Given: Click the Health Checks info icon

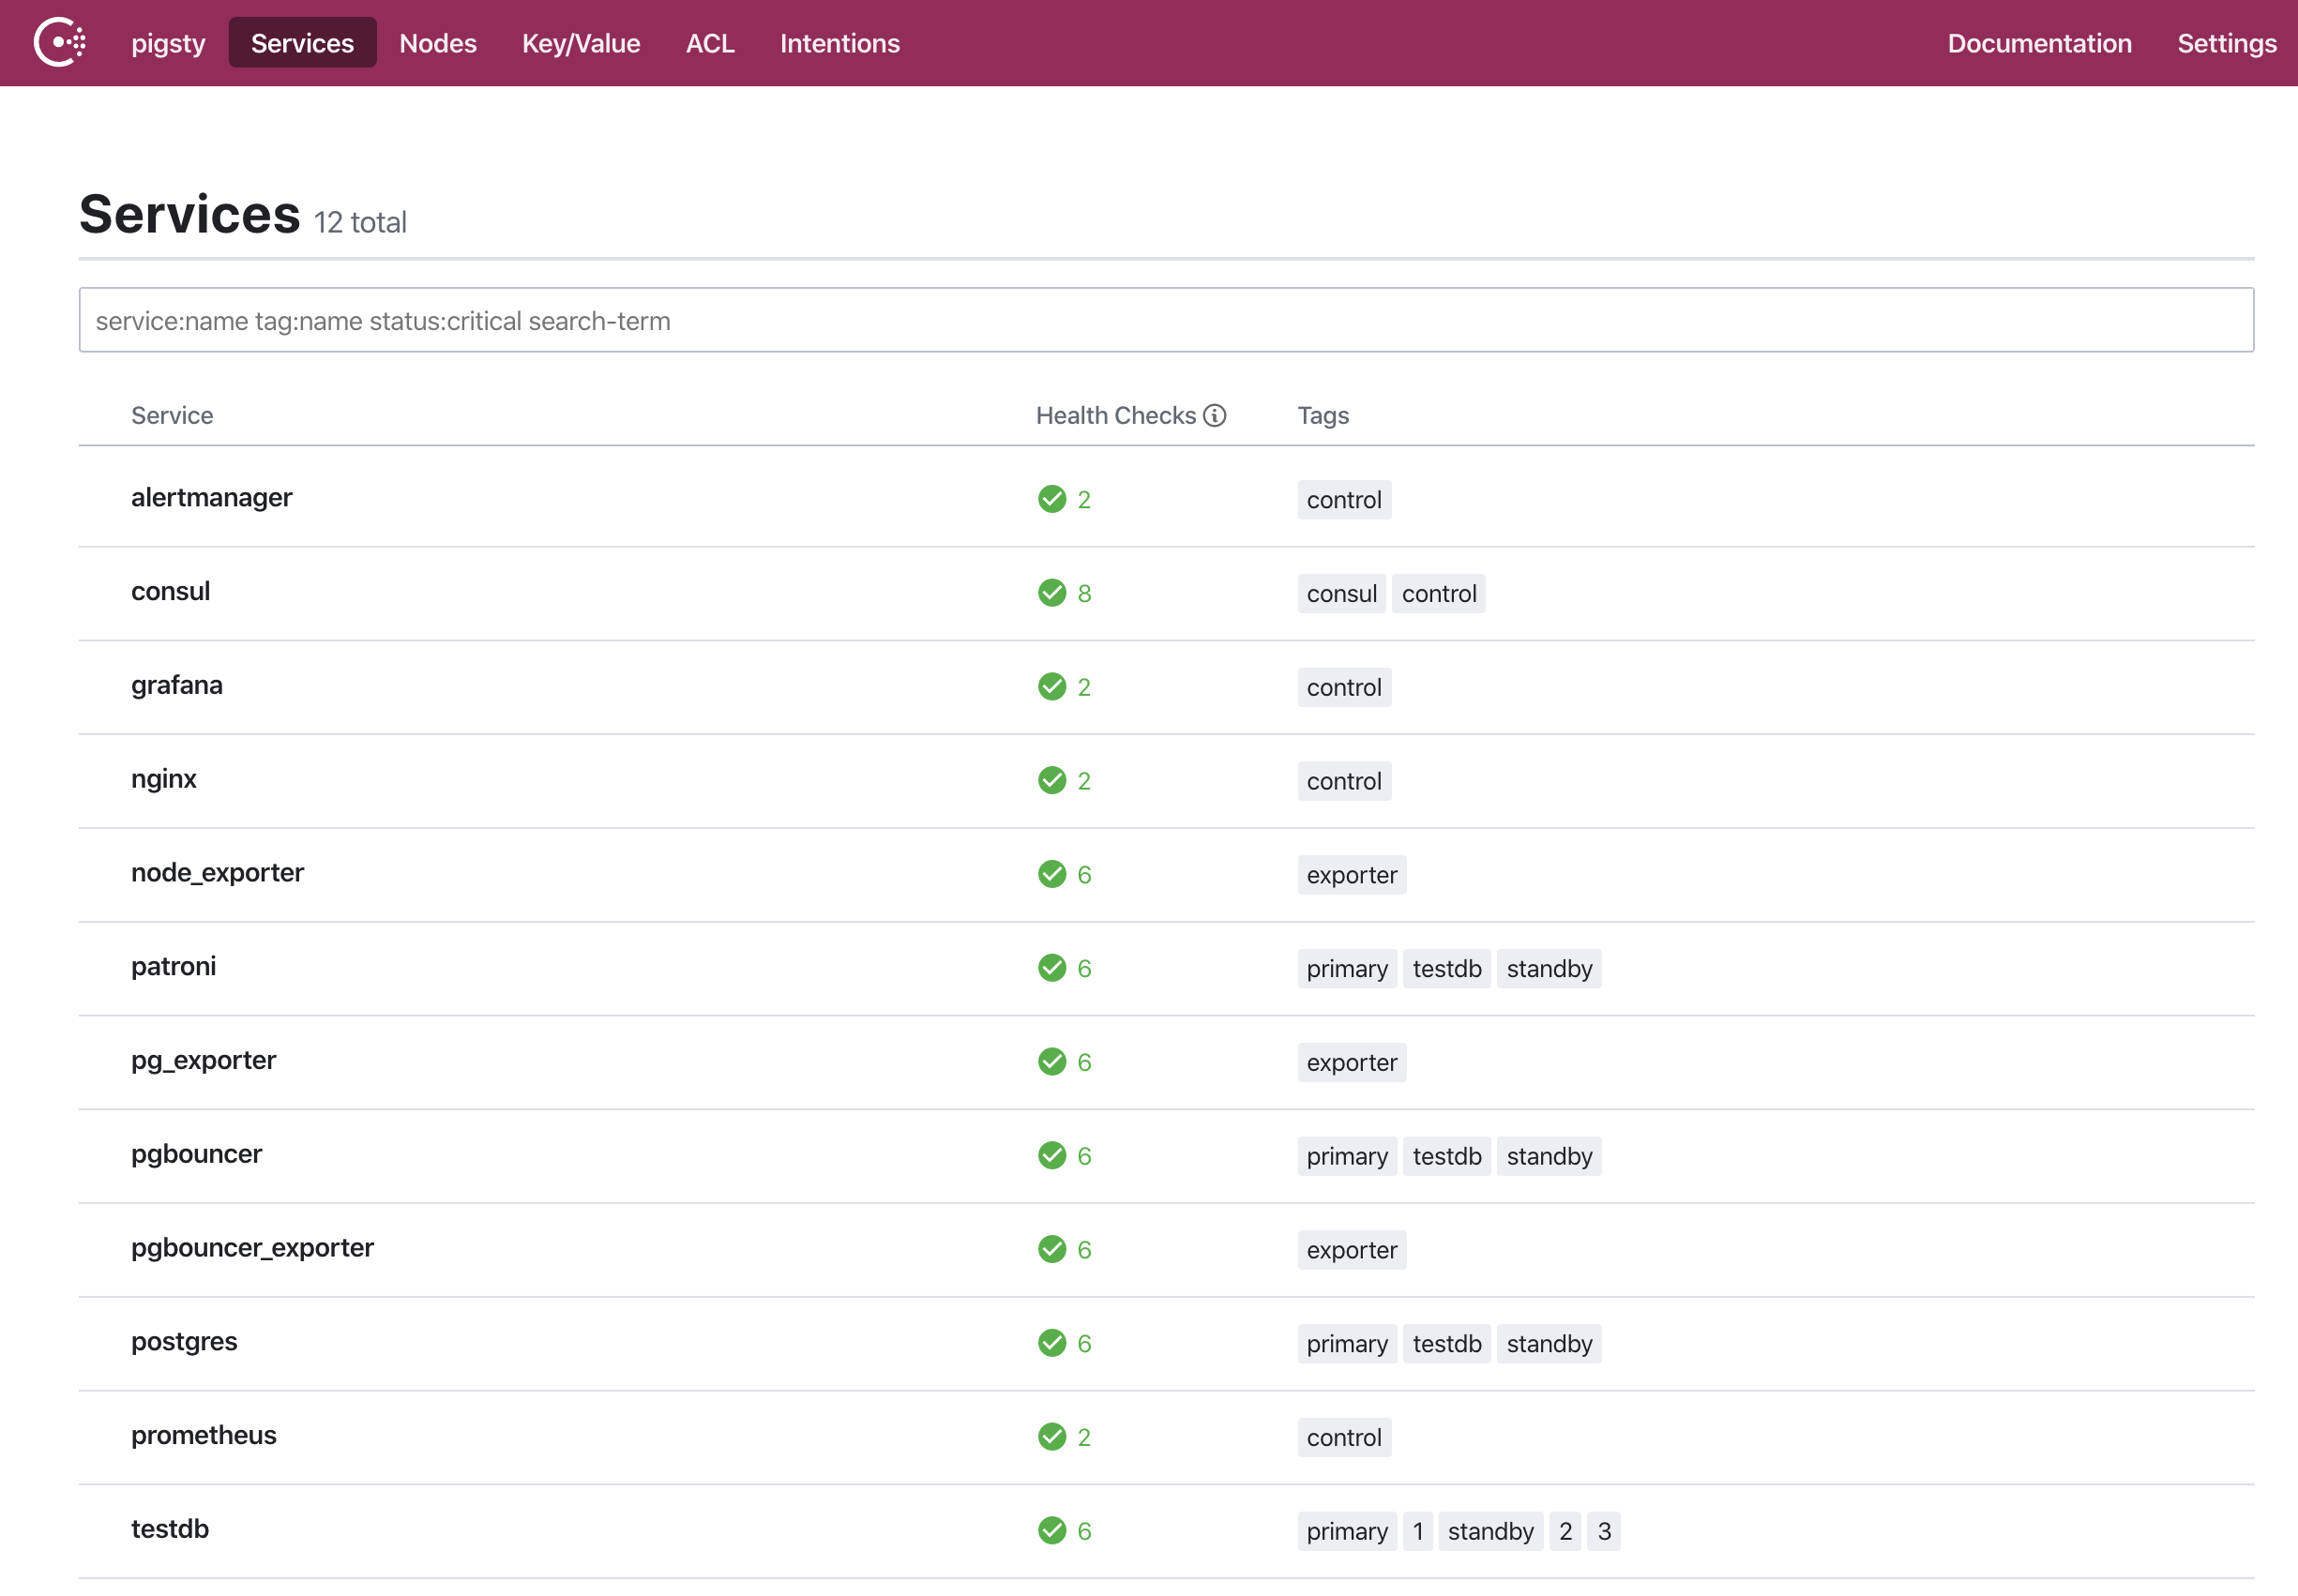Looking at the screenshot, I should [1214, 415].
